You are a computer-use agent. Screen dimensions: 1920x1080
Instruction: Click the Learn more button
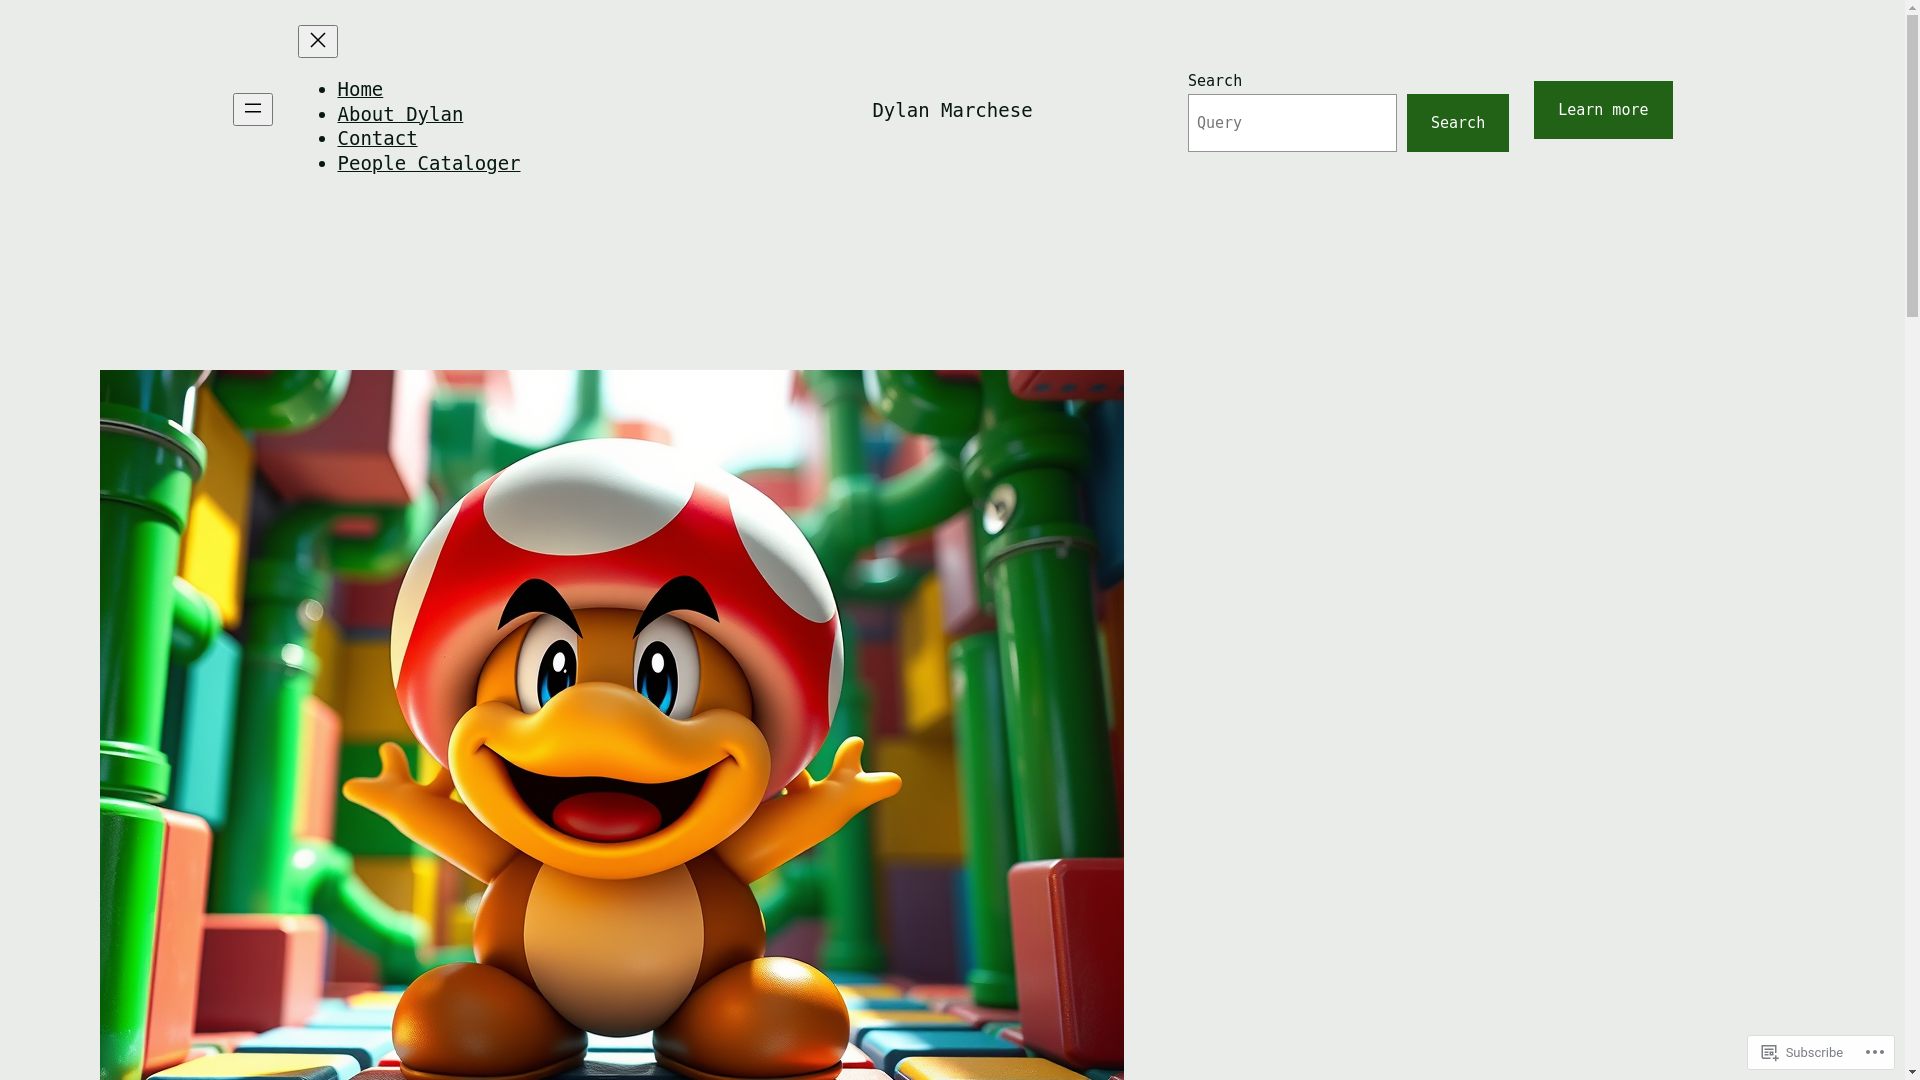click(1603, 110)
